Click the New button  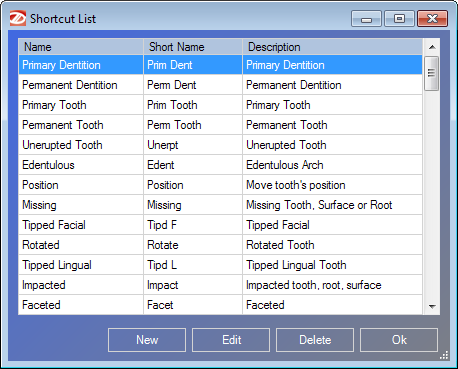[x=147, y=340]
